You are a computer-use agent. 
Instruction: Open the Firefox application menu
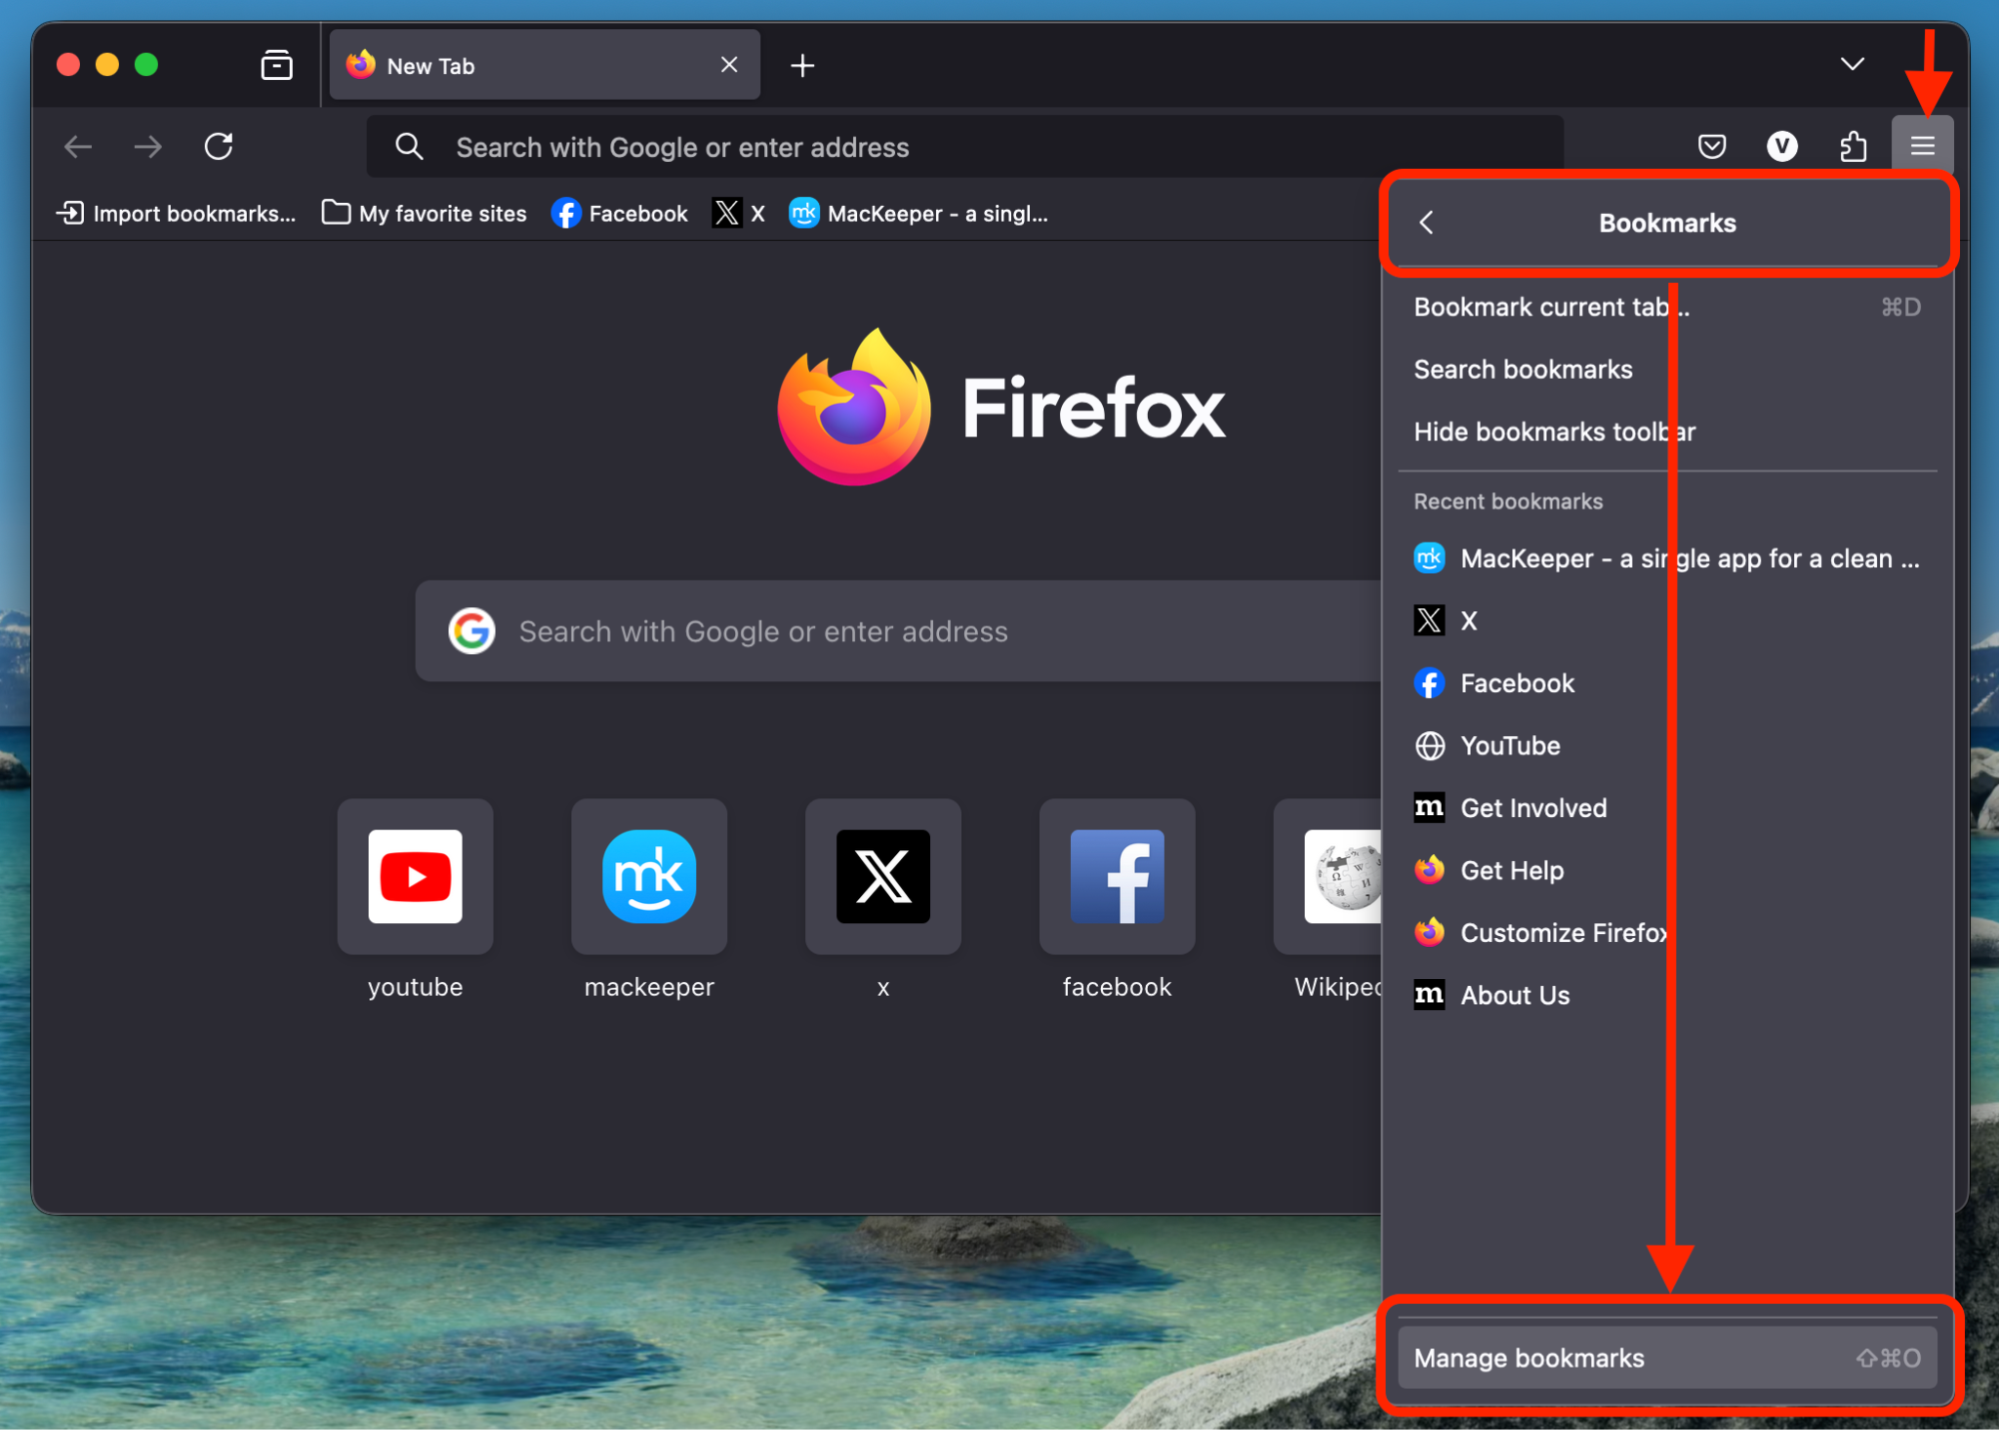tap(1921, 146)
